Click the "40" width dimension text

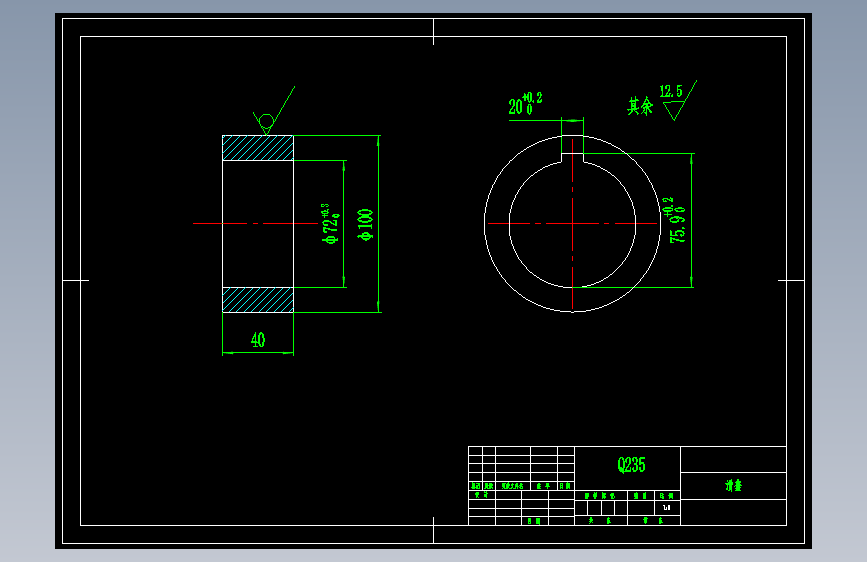click(x=258, y=340)
